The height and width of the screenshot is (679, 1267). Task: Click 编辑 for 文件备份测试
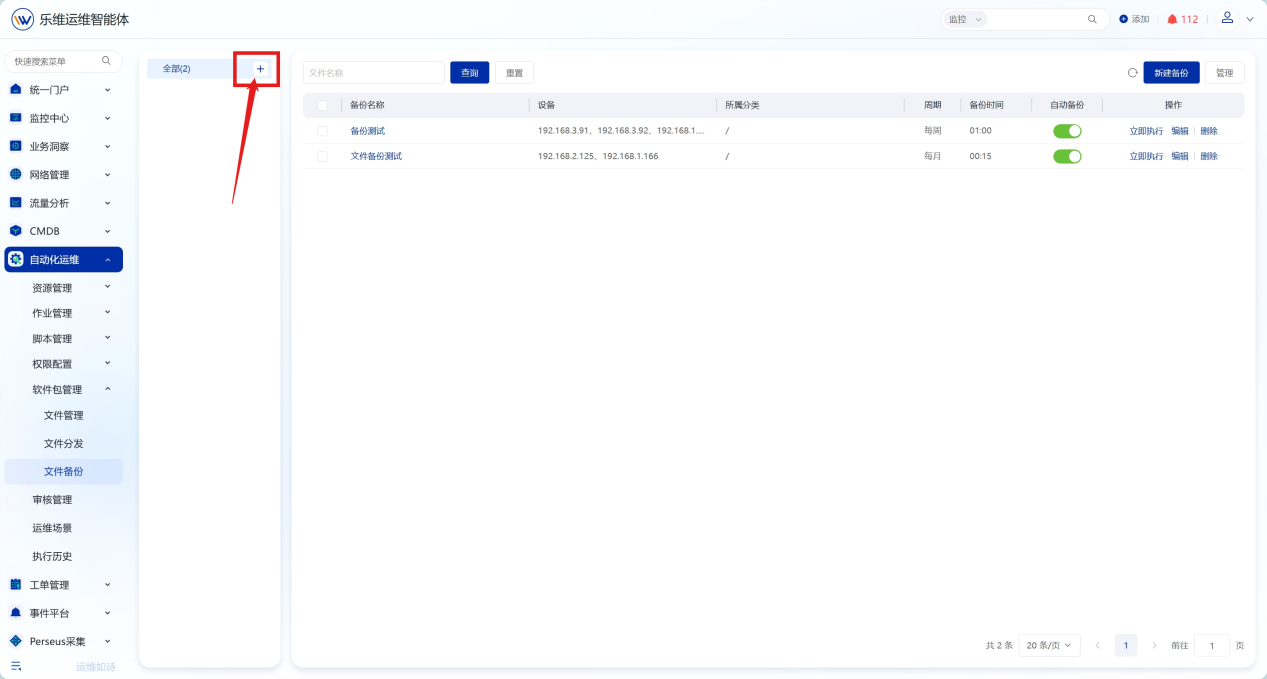[1180, 156]
